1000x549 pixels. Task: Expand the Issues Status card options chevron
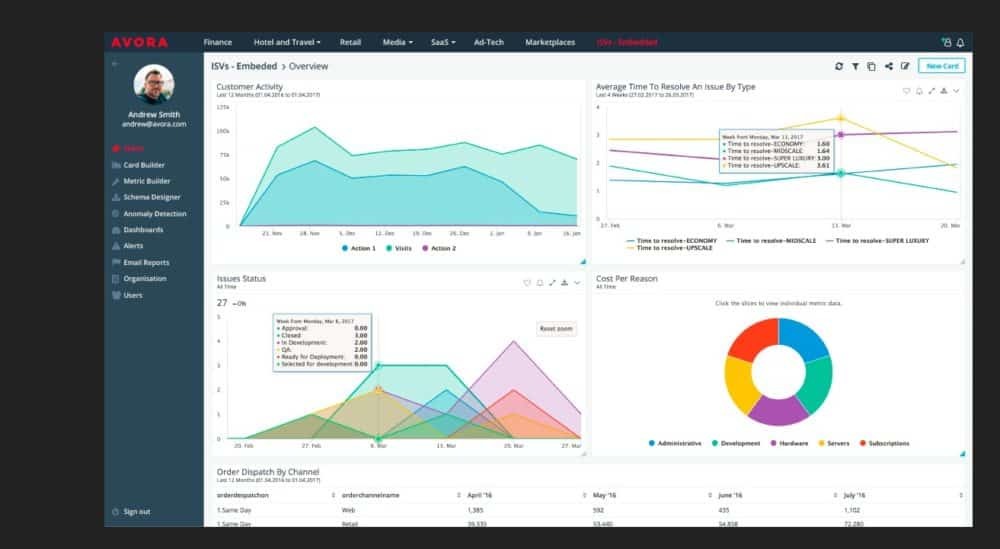pyautogui.click(x=577, y=283)
